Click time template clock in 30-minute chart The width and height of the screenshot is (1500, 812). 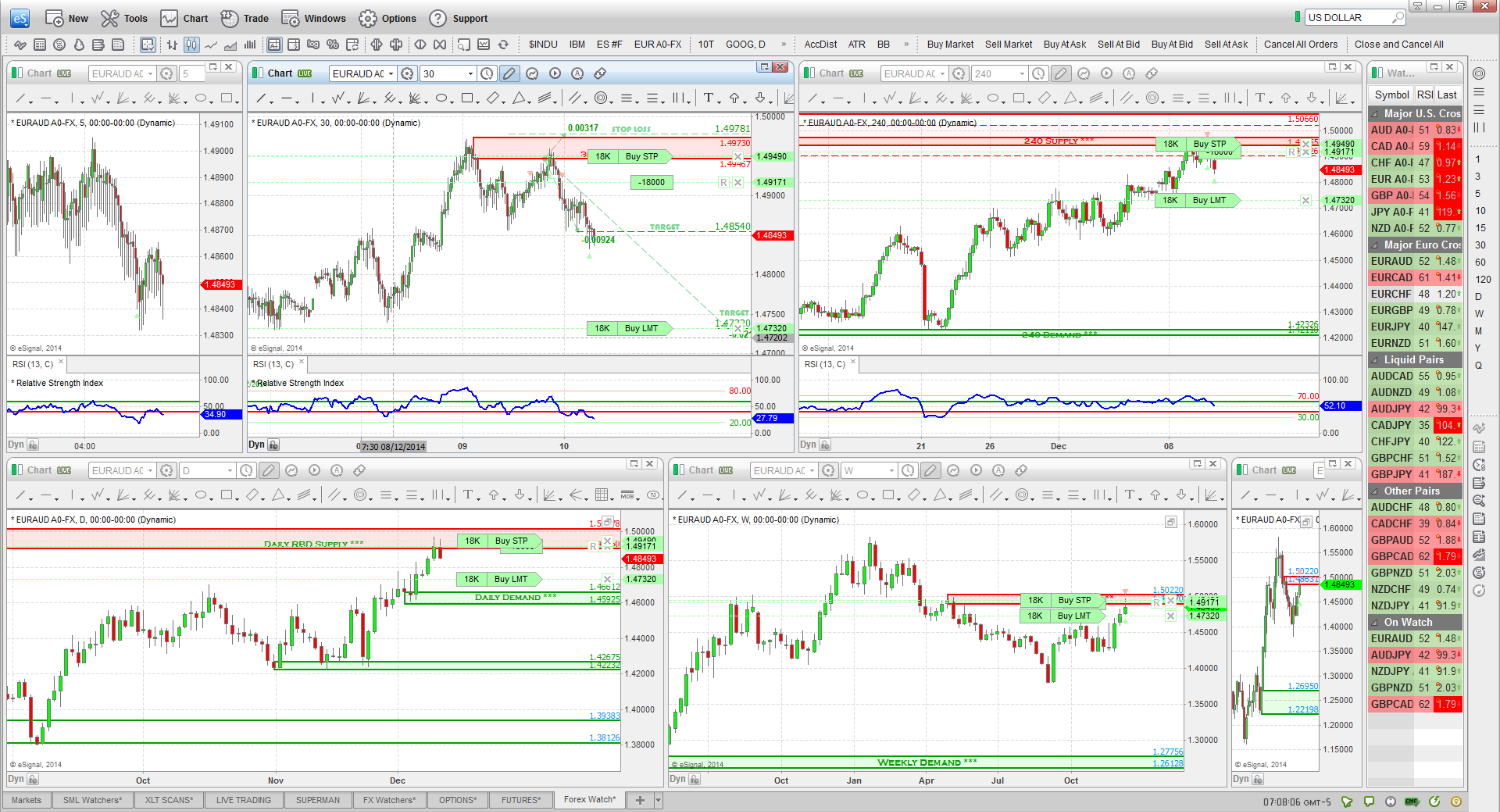[487, 73]
